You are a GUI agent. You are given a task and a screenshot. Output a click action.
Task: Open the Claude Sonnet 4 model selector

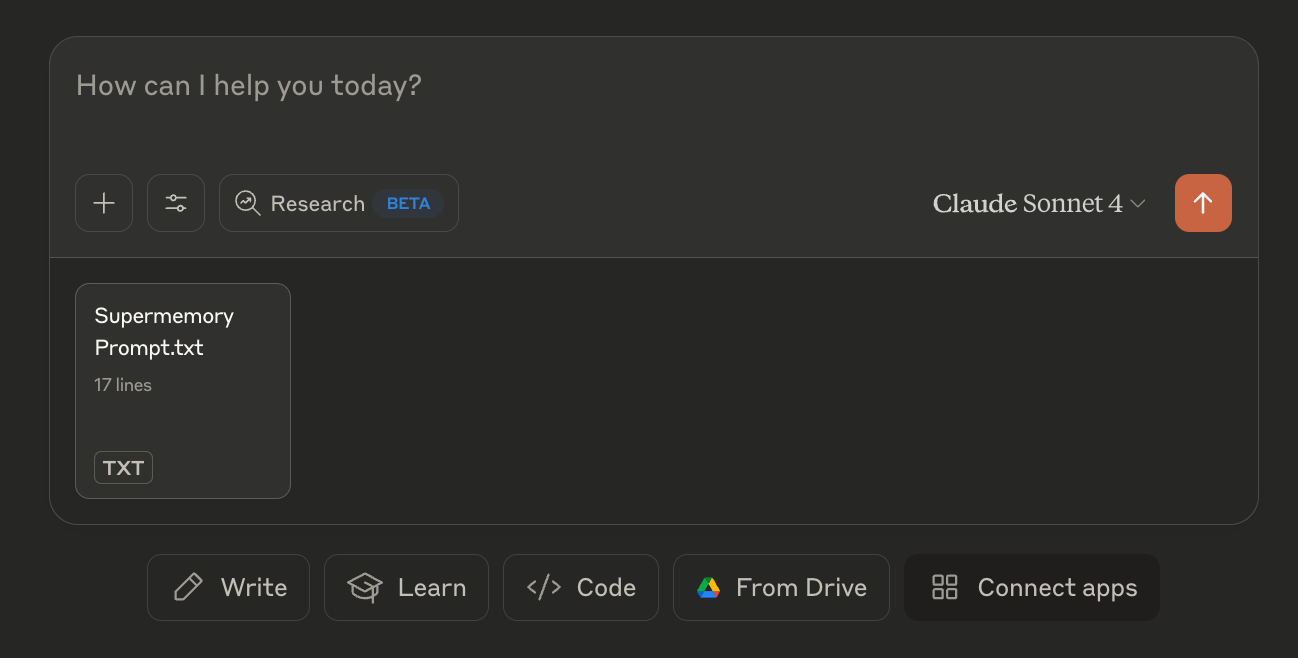coord(1027,203)
